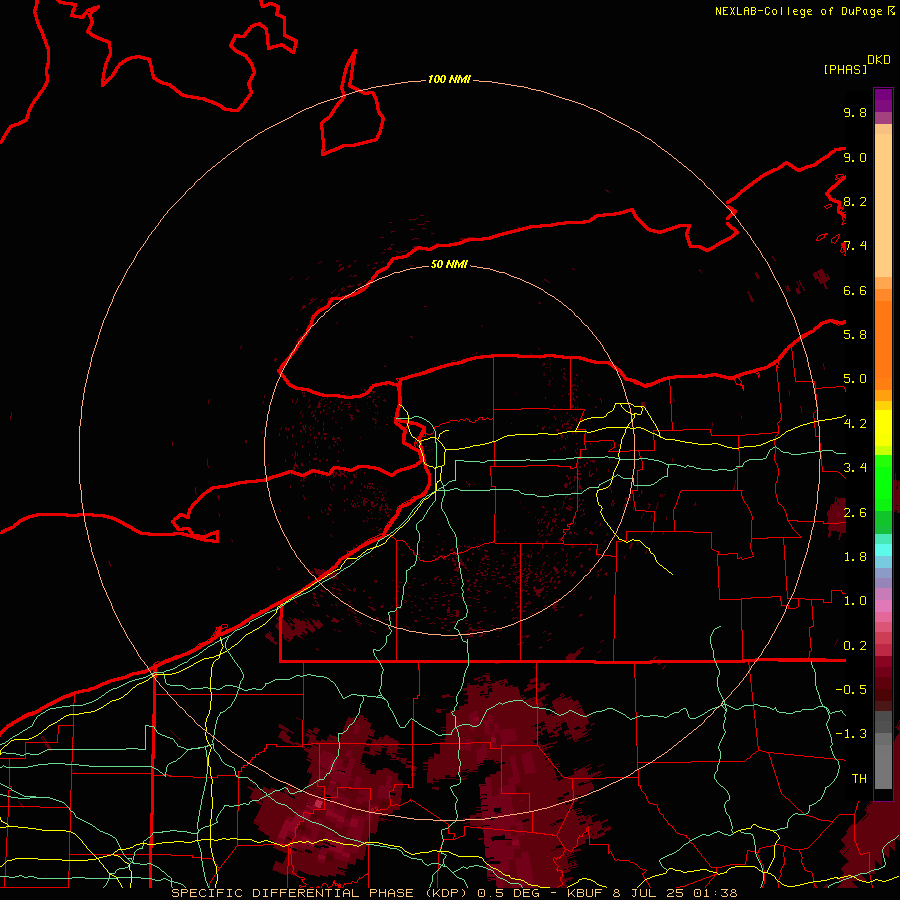Click the TH threshold label
This screenshot has width=900, height=900.
859,779
